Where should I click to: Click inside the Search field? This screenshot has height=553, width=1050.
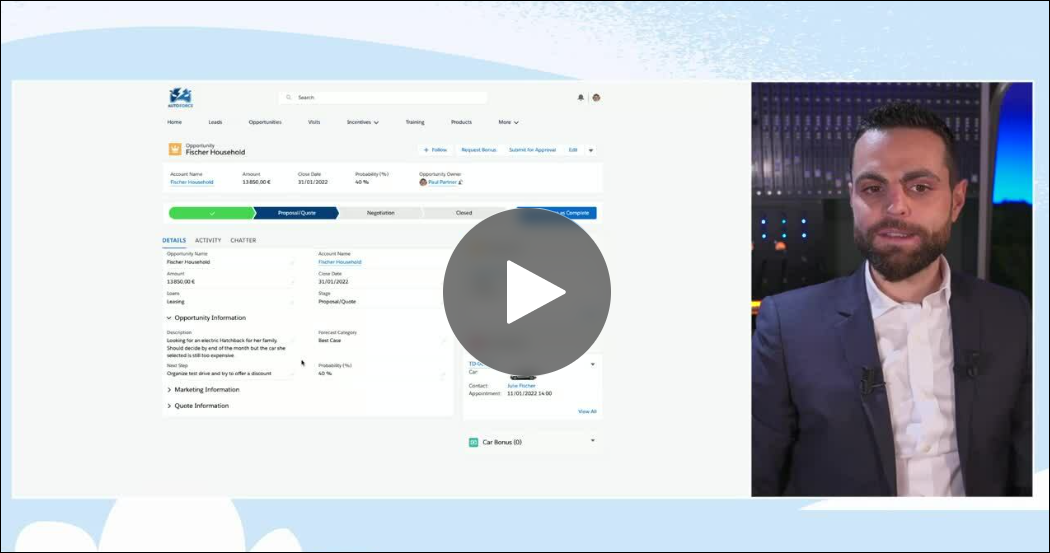pyautogui.click(x=383, y=97)
